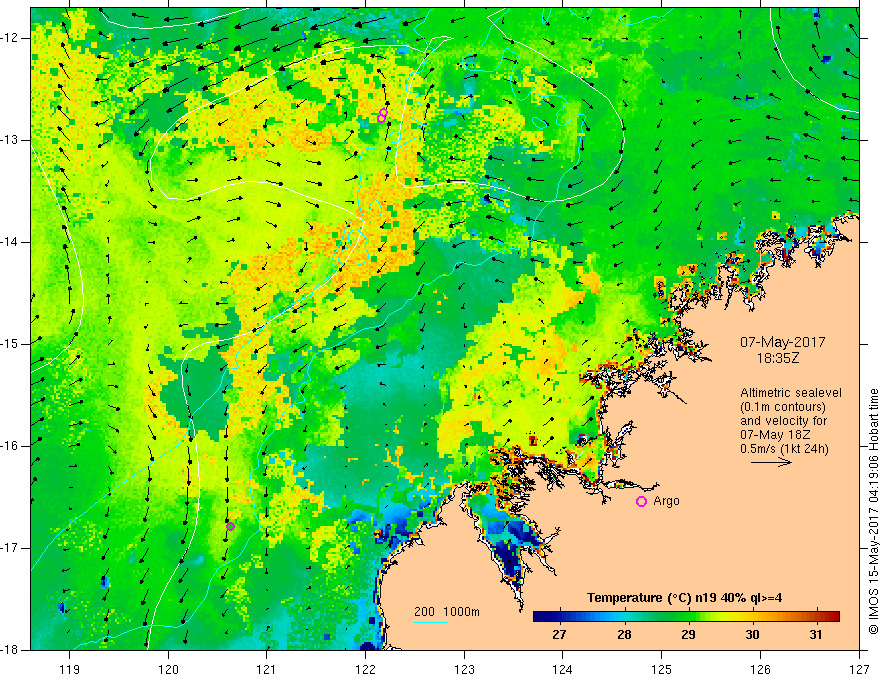Click the 'Temperature (°C) n19 40% ql>=4' title
Image resolution: width=880 pixels, height=680 pixels.
[x=684, y=598]
